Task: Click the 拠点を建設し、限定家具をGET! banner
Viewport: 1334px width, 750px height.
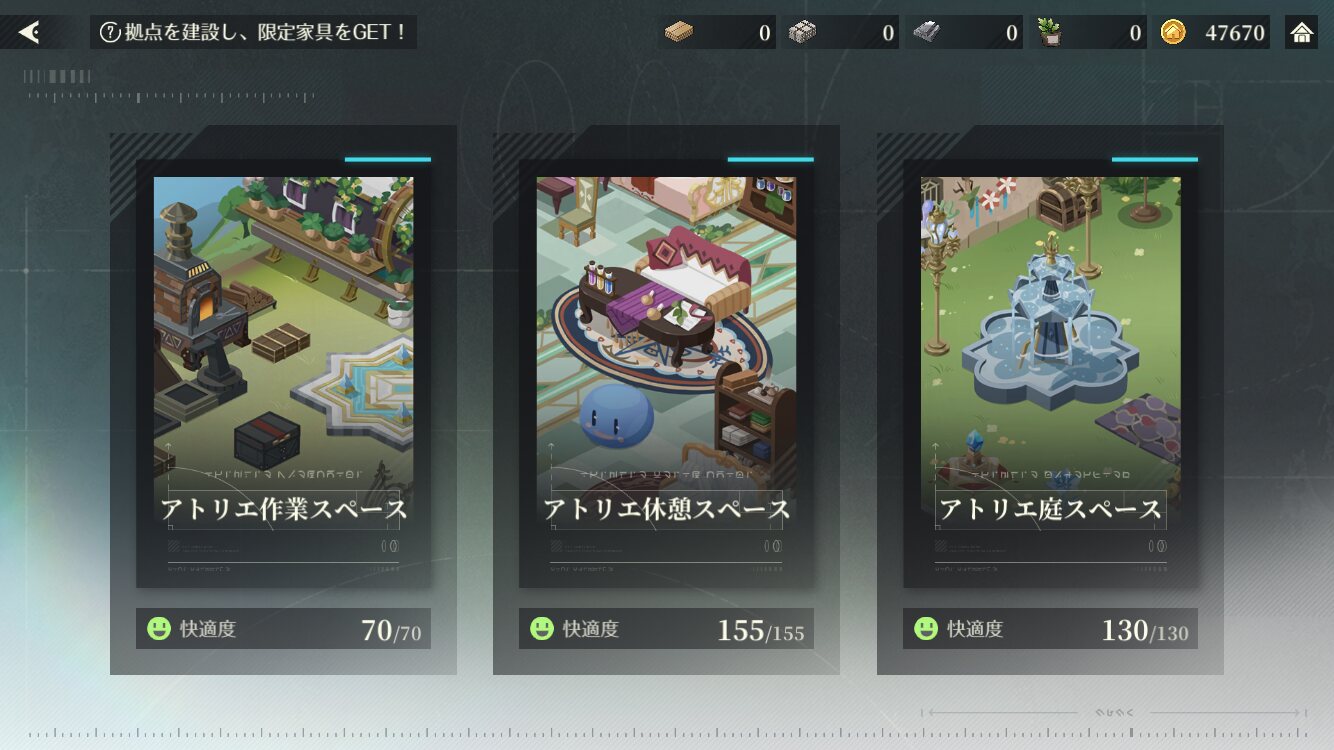Action: pos(254,33)
